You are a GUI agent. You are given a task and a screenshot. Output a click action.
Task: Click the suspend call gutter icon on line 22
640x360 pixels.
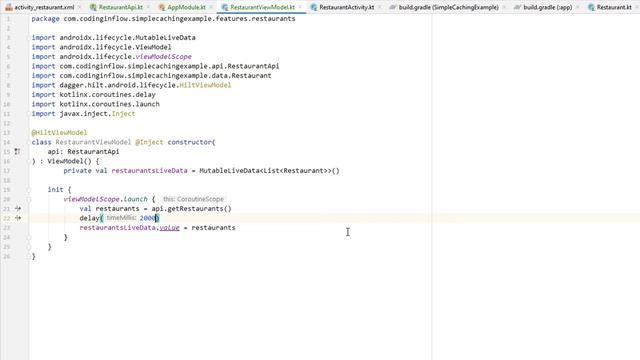click(18, 218)
